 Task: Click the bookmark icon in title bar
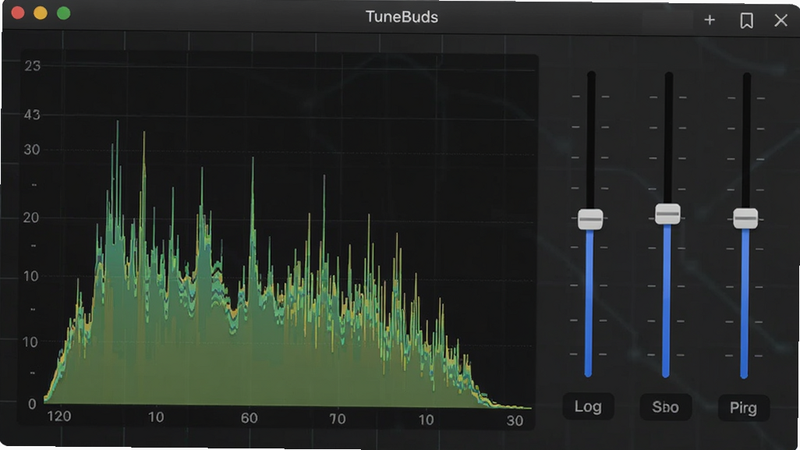(746, 20)
